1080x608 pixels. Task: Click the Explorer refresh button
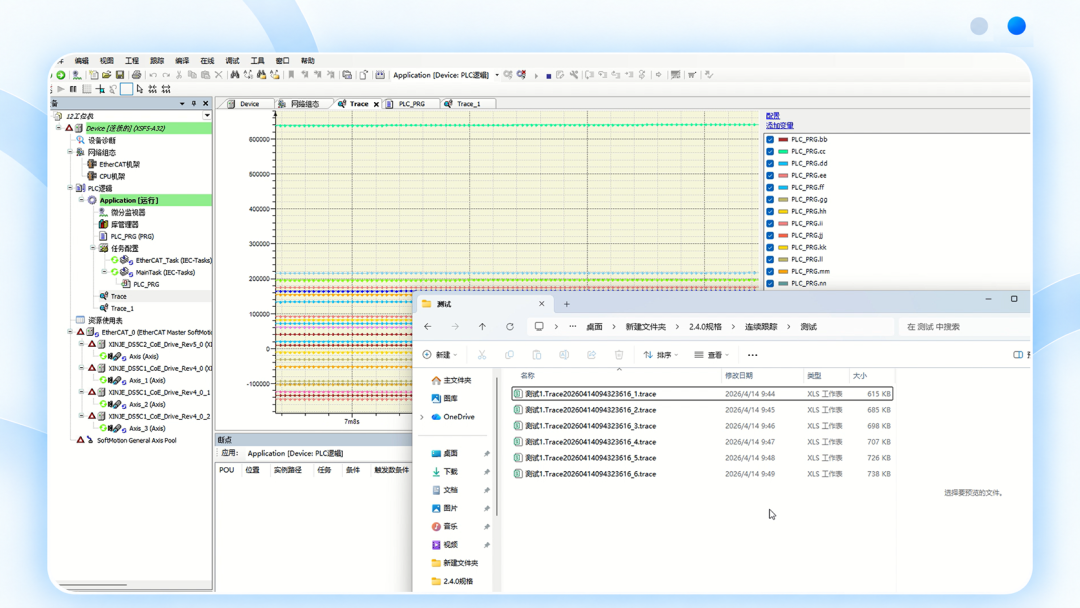pyautogui.click(x=510, y=327)
